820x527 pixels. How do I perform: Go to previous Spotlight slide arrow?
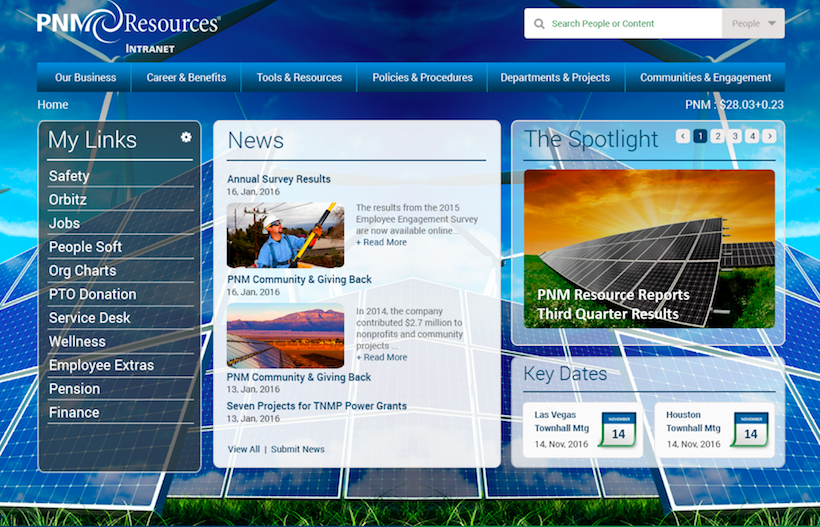click(682, 136)
